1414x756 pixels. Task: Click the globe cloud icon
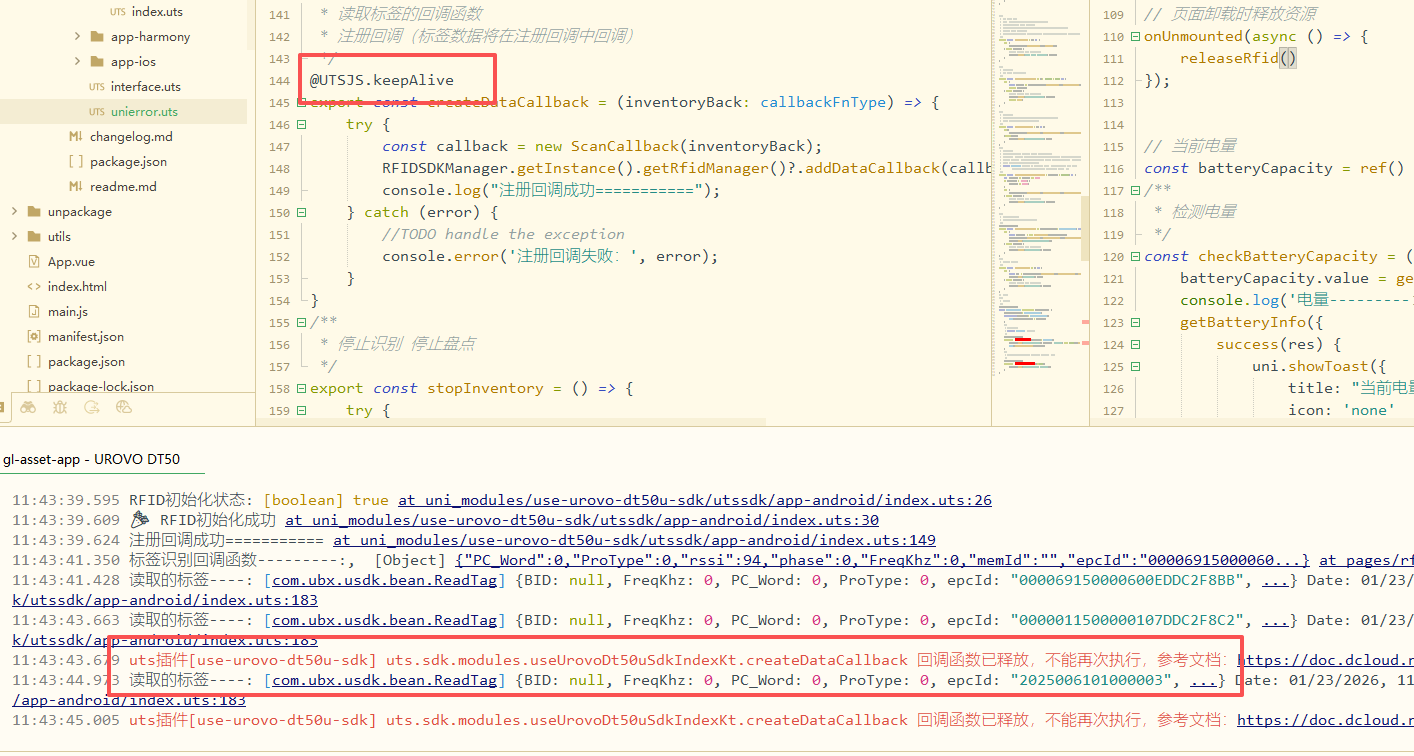coord(124,407)
